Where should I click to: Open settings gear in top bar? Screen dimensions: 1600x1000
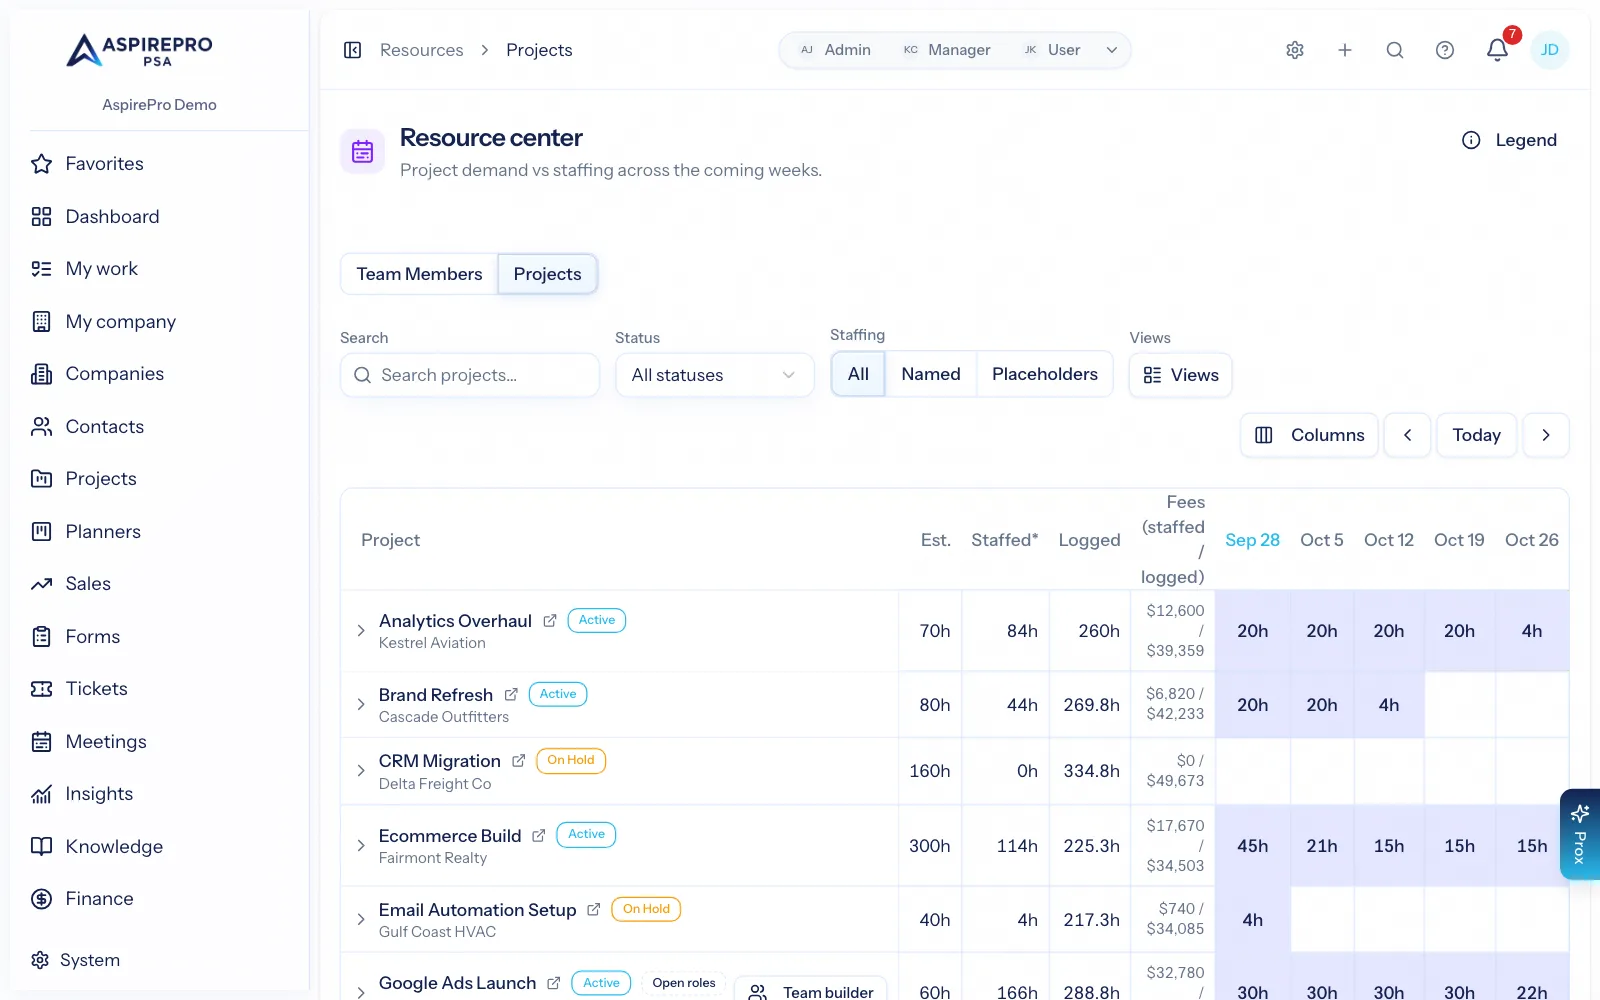click(x=1295, y=50)
